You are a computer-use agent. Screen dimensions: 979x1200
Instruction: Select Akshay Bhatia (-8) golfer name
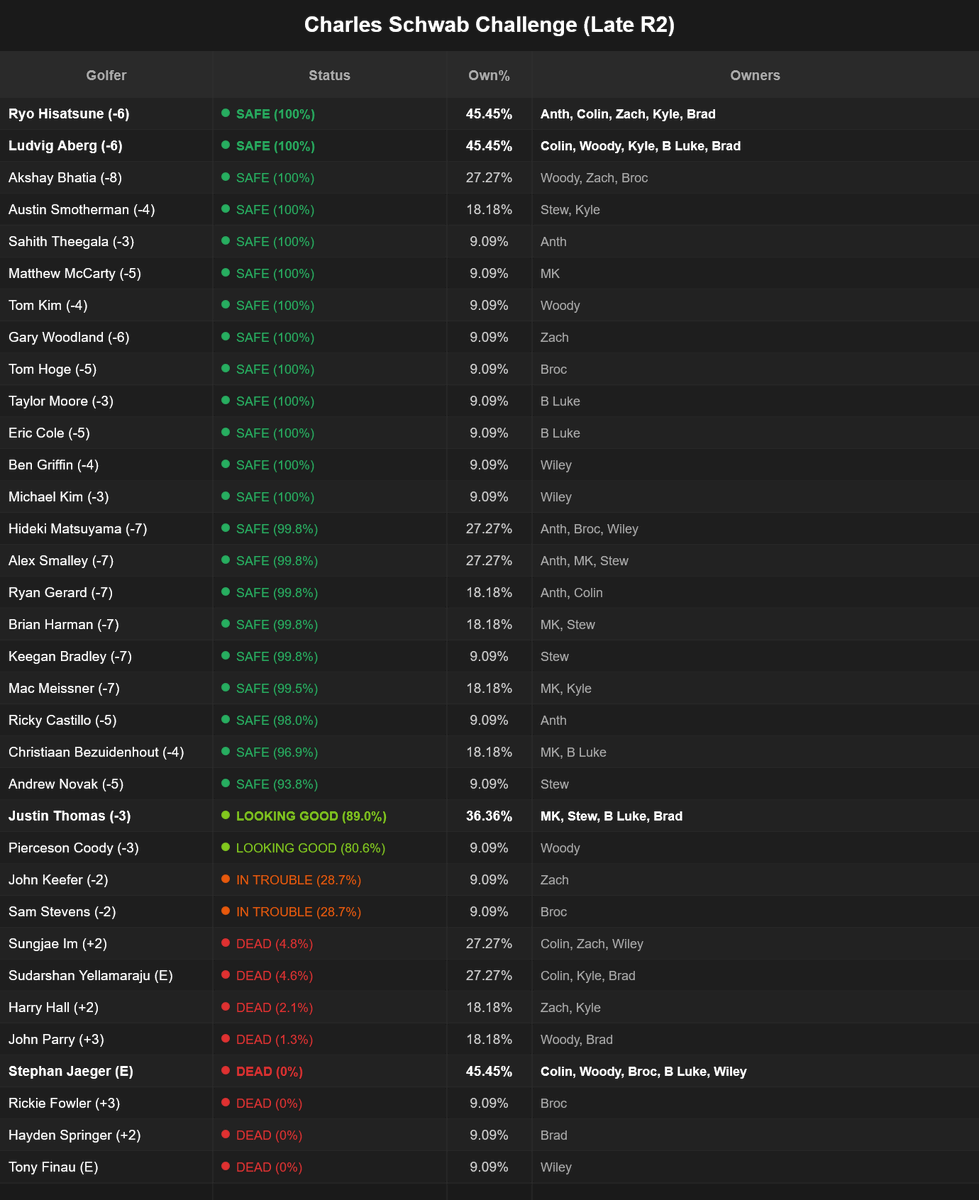[64, 178]
